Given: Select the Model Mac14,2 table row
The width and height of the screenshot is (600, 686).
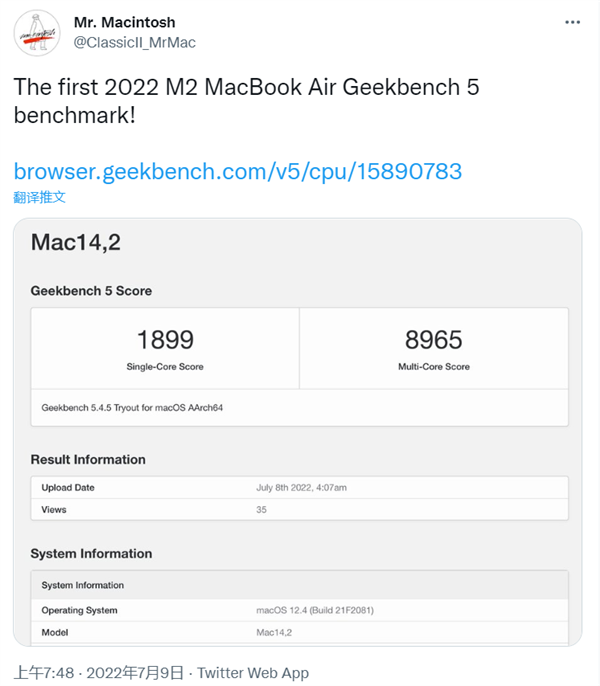Looking at the screenshot, I should point(300,632).
